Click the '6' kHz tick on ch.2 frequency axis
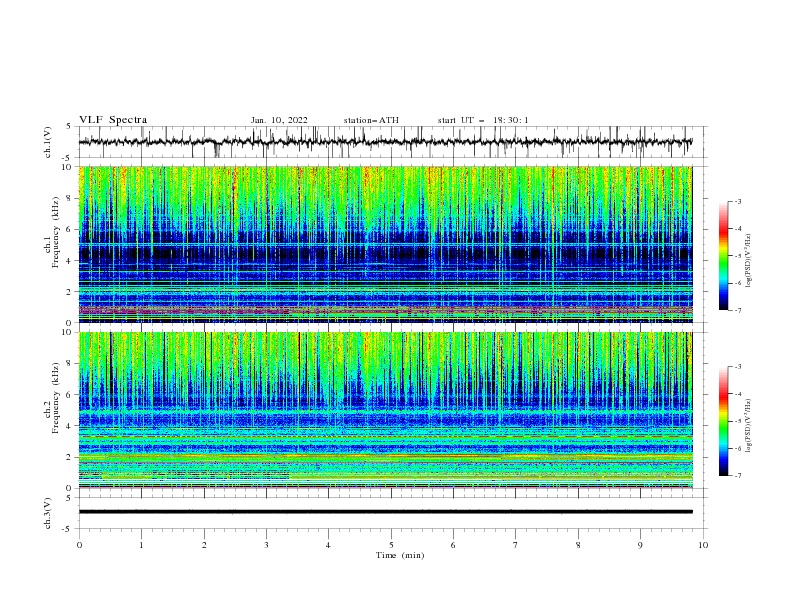Screen dimensions: 792x612 pos(70,395)
